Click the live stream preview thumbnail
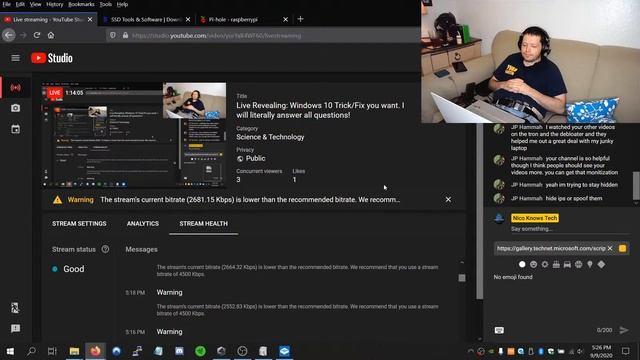 [134, 135]
